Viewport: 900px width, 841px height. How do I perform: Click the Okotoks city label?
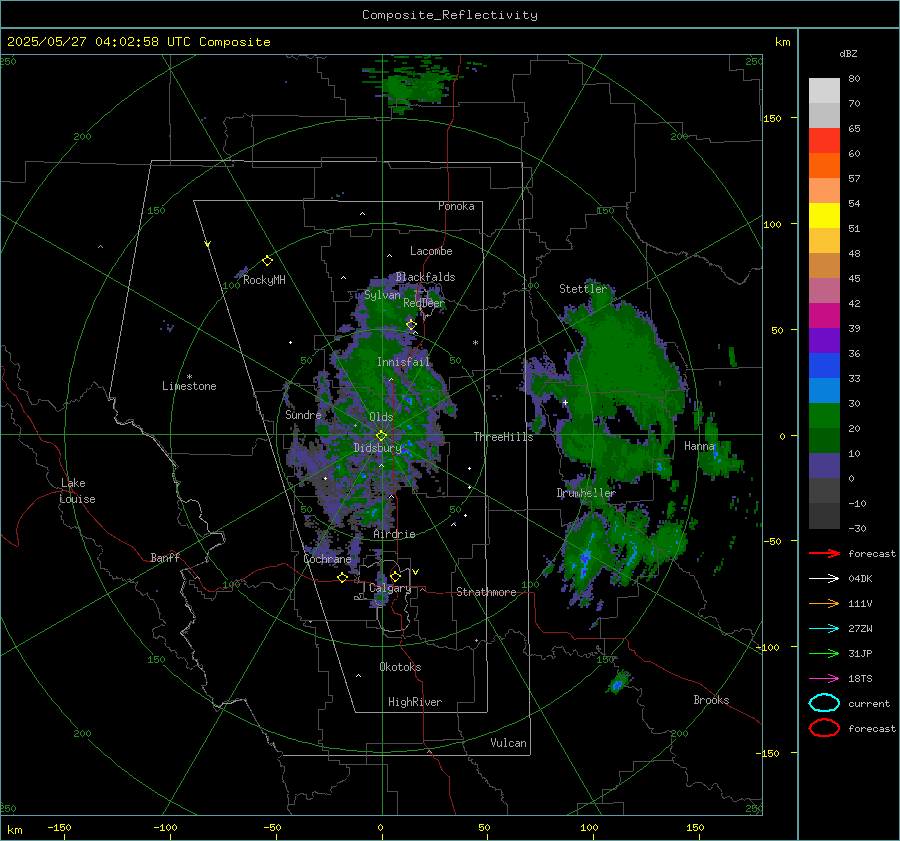pyautogui.click(x=401, y=667)
